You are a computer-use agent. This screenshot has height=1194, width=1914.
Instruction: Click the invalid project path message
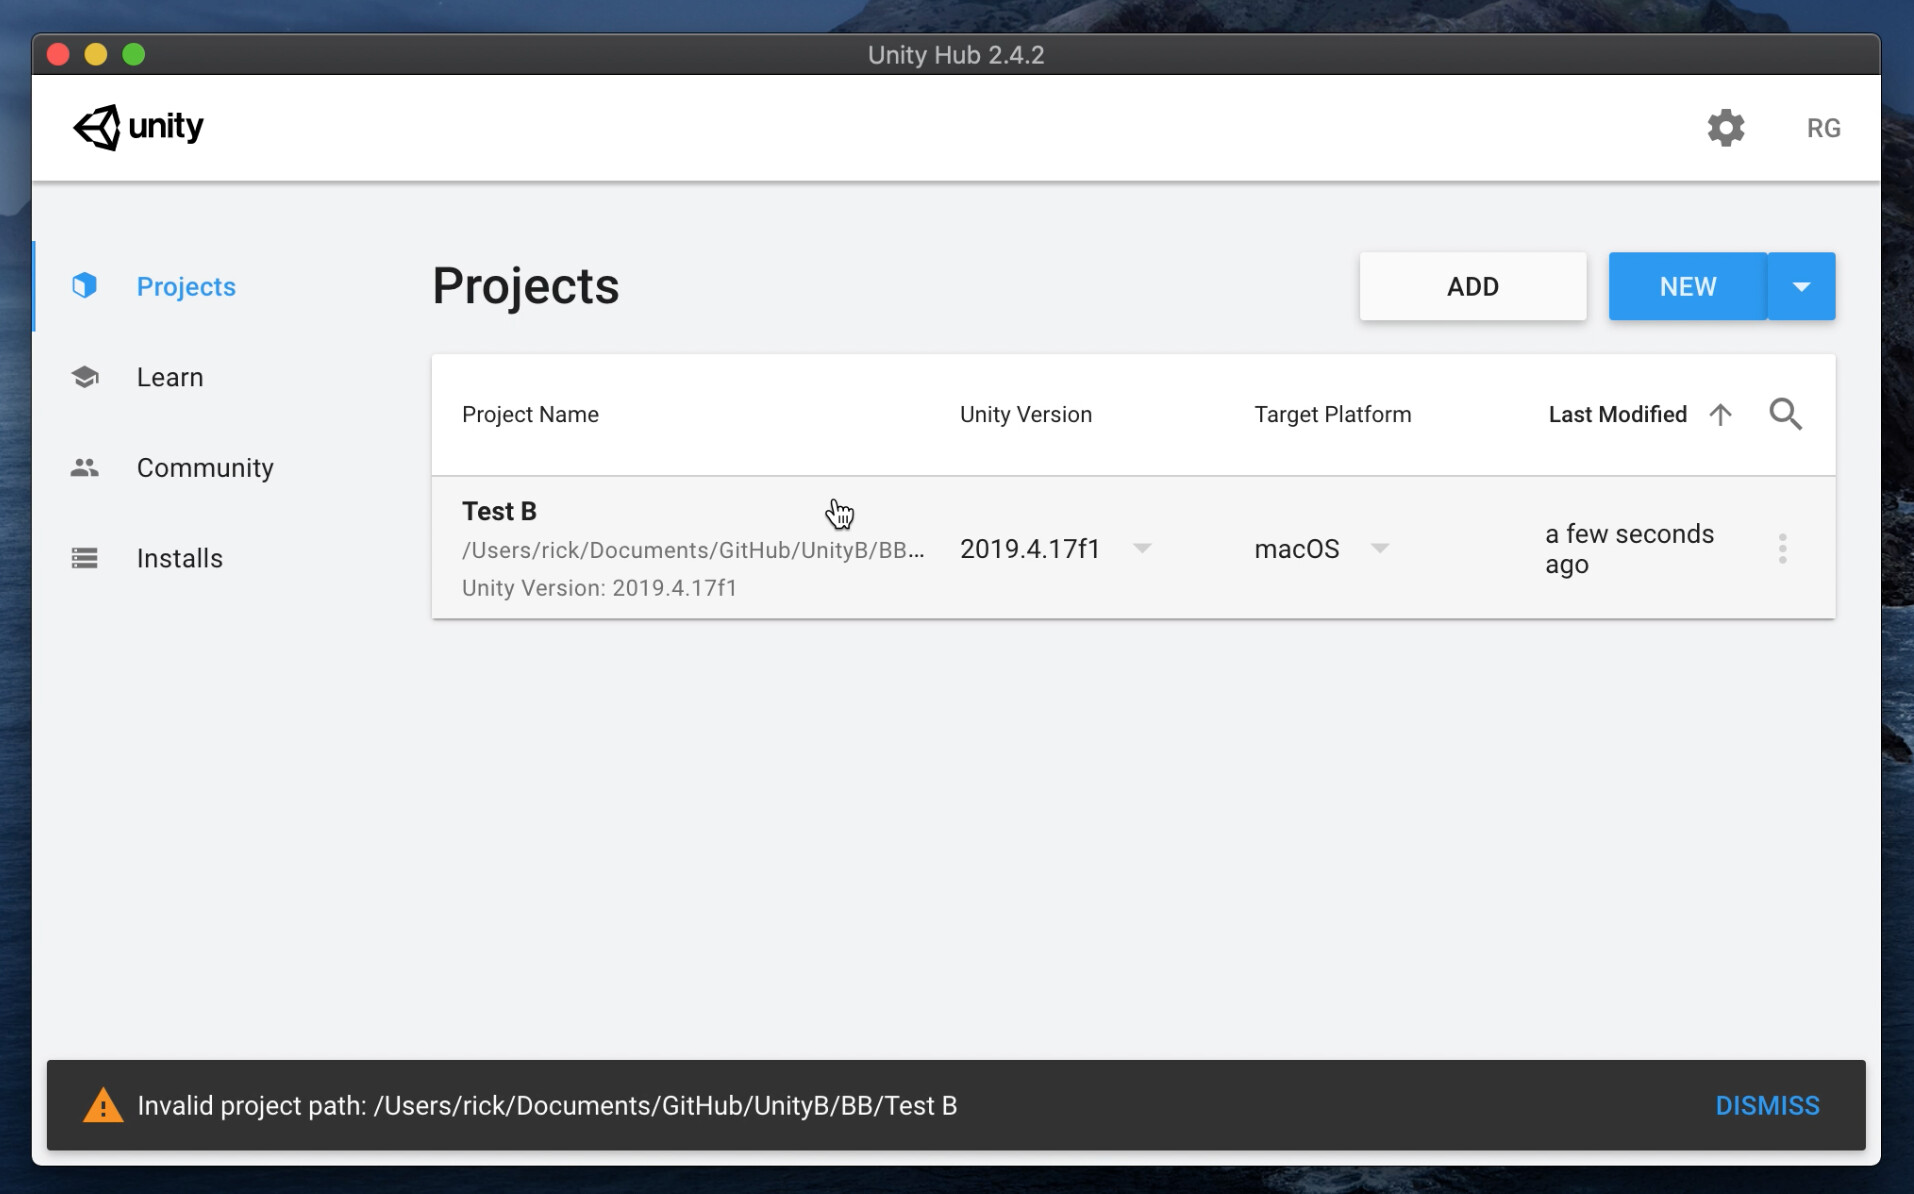547,1105
